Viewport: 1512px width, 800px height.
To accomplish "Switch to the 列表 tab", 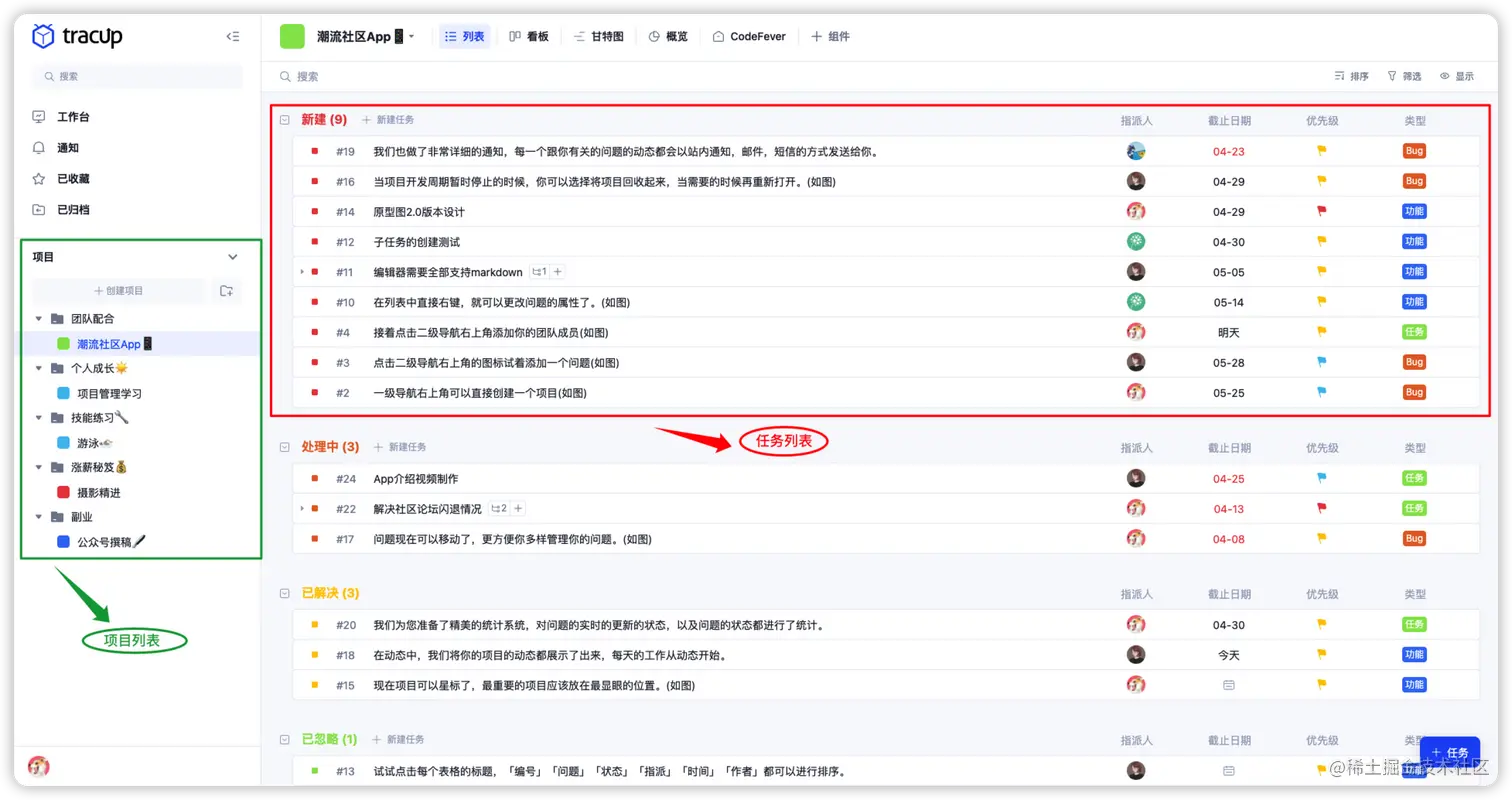I will coord(463,36).
